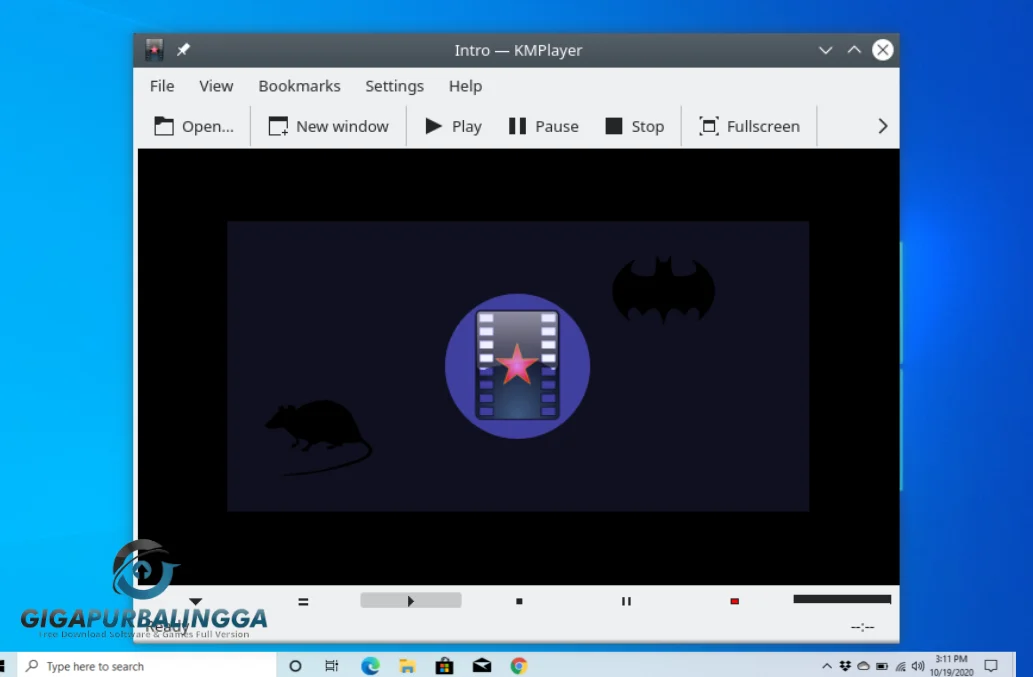Open the File menu
The height and width of the screenshot is (677, 1033).
[x=162, y=86]
